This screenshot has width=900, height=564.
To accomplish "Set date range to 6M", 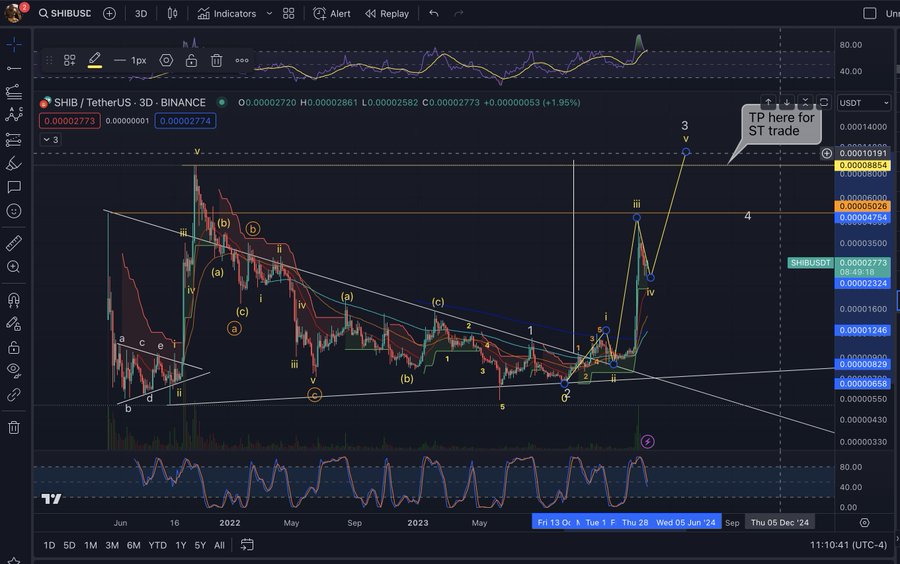I will click(134, 545).
